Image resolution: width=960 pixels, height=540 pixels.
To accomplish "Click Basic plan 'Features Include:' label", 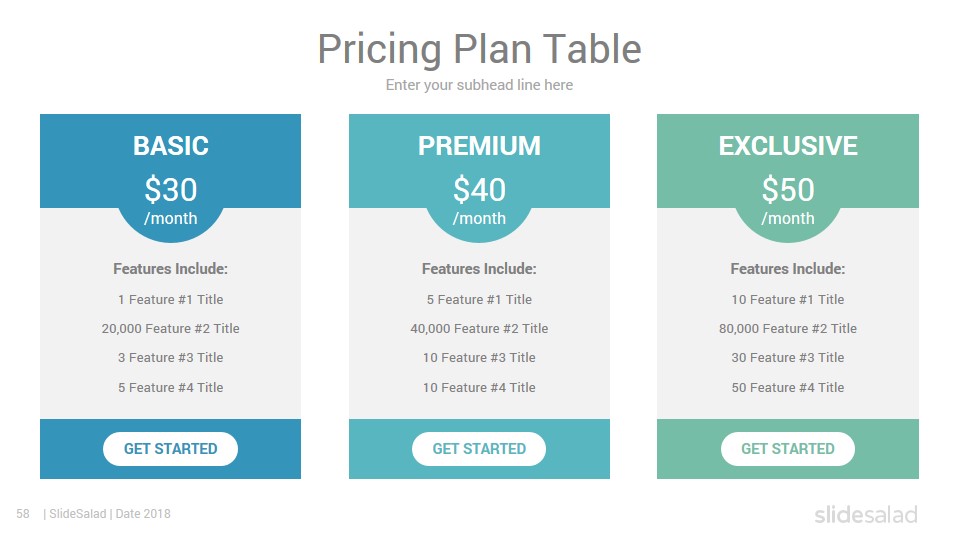I will [171, 269].
